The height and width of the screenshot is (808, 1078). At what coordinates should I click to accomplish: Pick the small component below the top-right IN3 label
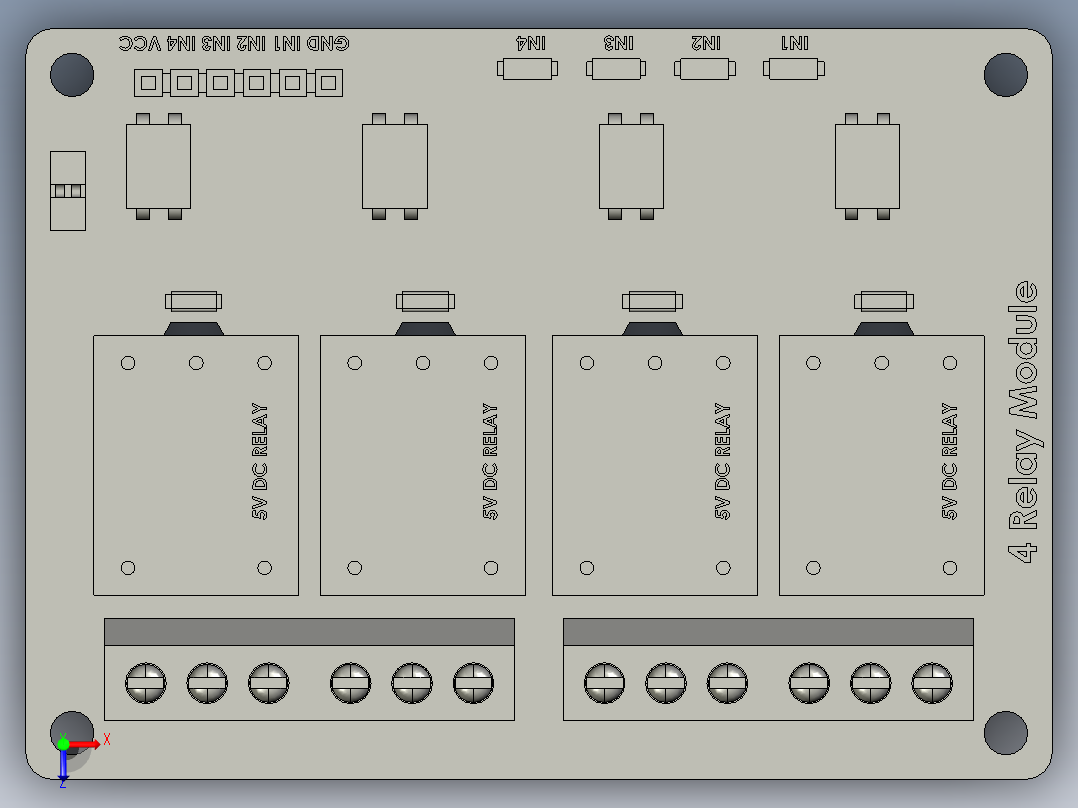(x=616, y=69)
